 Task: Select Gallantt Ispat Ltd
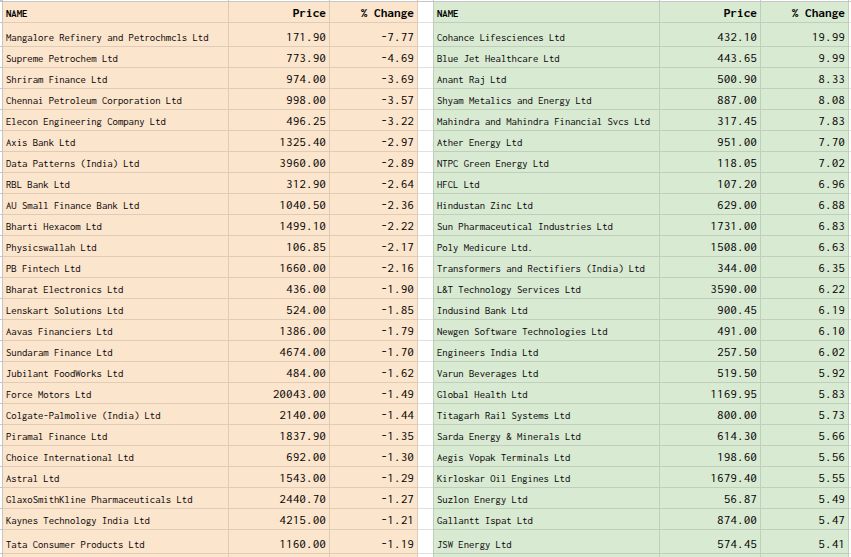click(485, 521)
